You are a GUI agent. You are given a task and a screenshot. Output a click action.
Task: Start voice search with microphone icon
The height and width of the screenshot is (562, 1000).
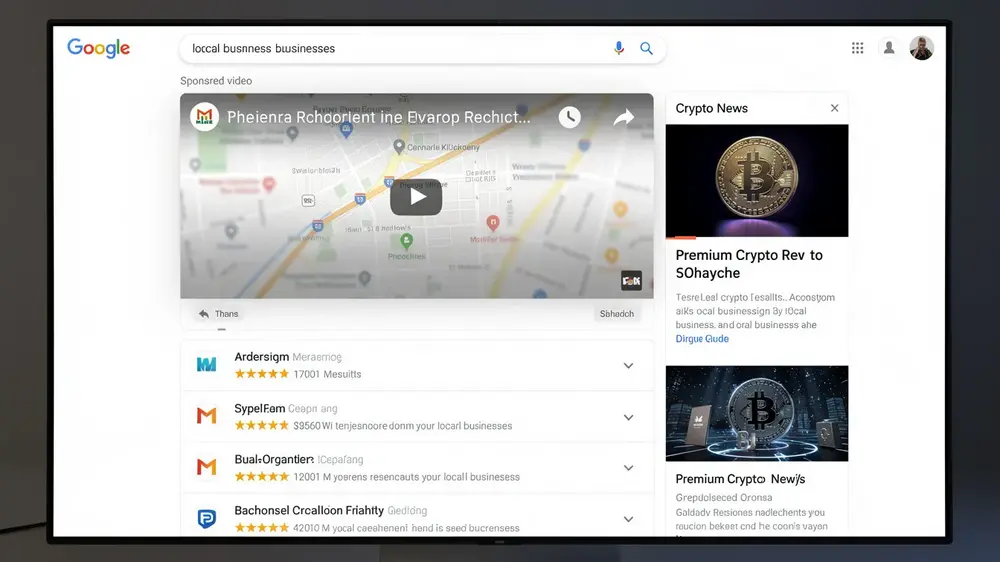619,48
